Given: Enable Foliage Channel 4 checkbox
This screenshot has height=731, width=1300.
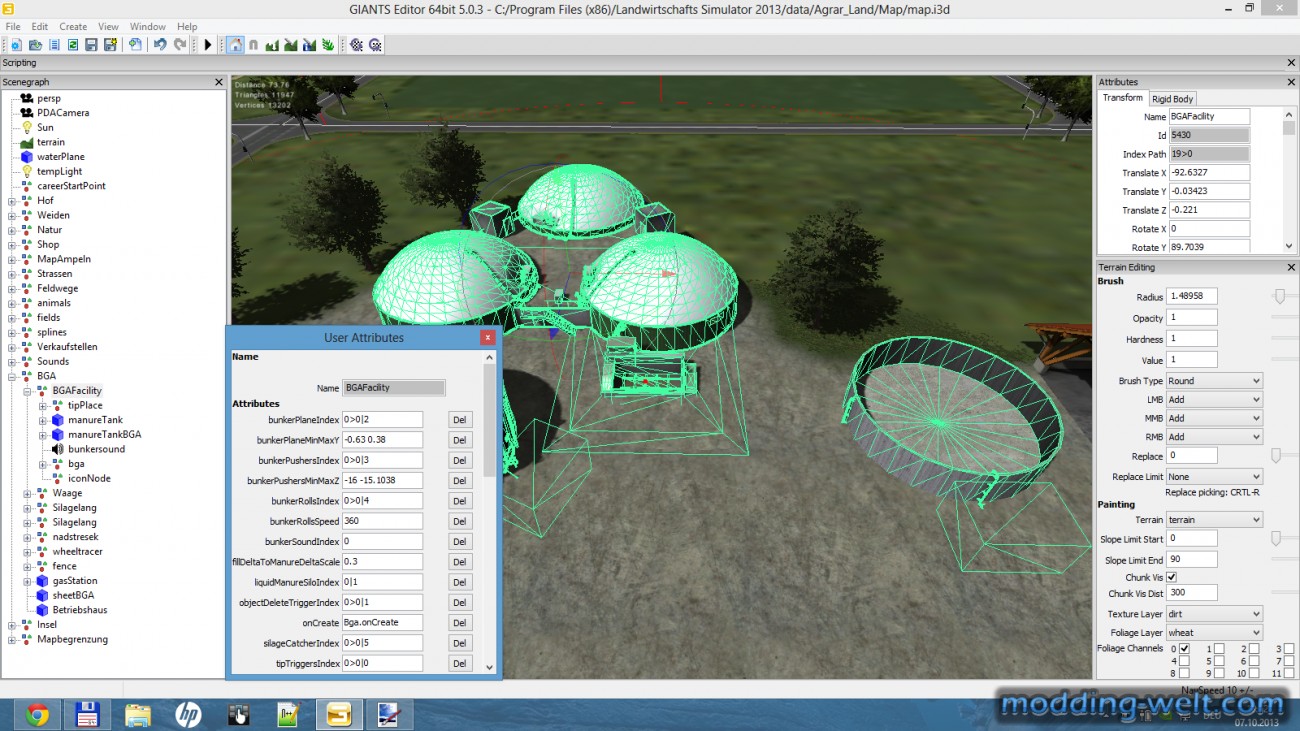Looking at the screenshot, I should click(x=1184, y=661).
